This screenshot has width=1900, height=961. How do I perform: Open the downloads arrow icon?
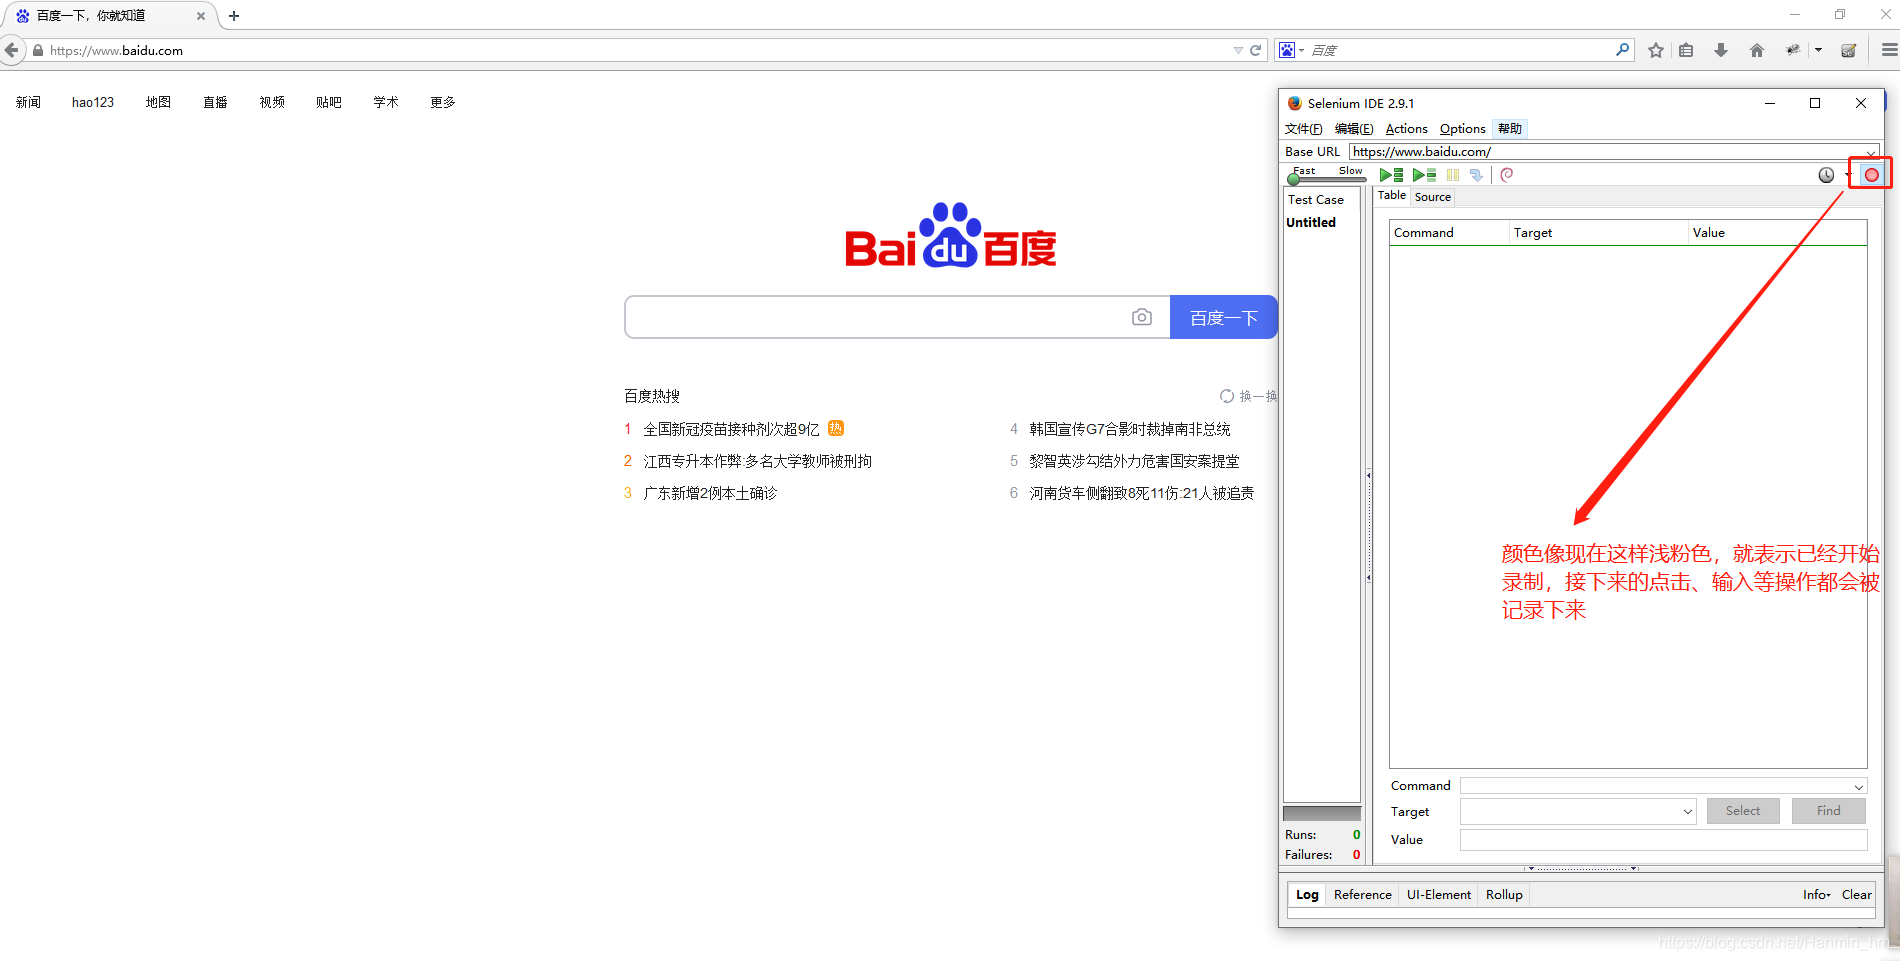[x=1721, y=50]
